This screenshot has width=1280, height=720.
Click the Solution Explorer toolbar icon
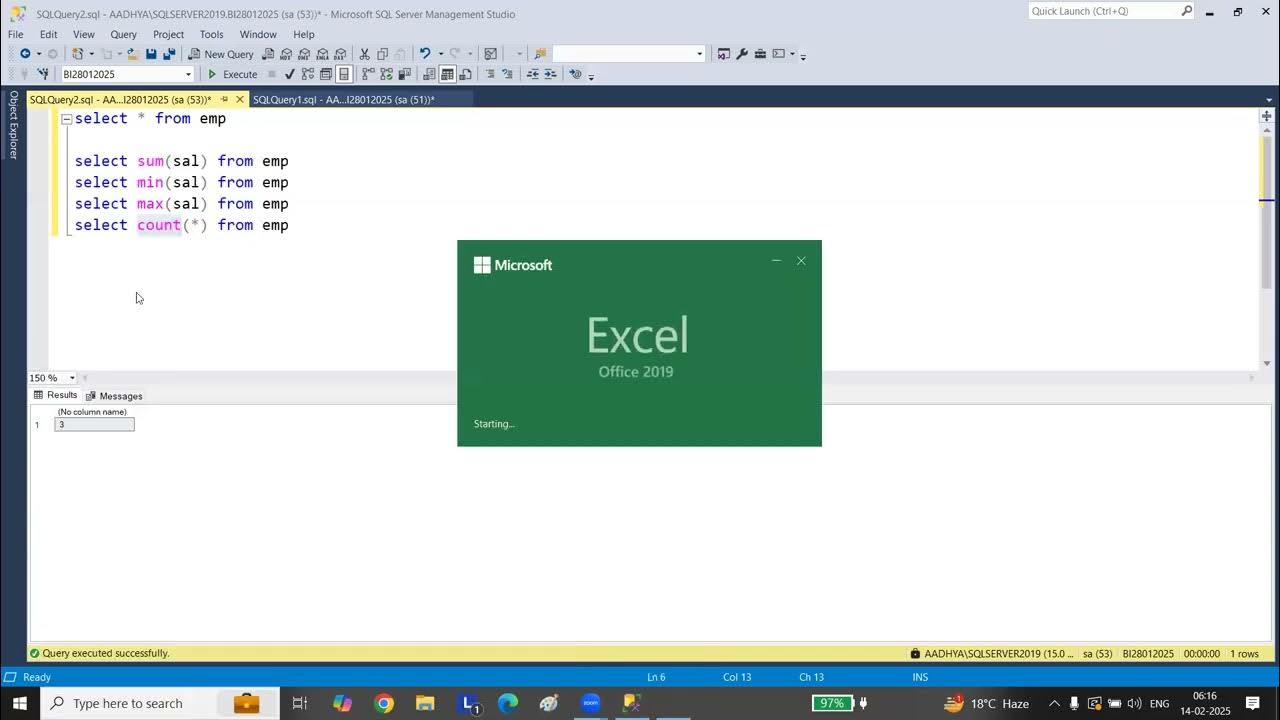click(724, 54)
